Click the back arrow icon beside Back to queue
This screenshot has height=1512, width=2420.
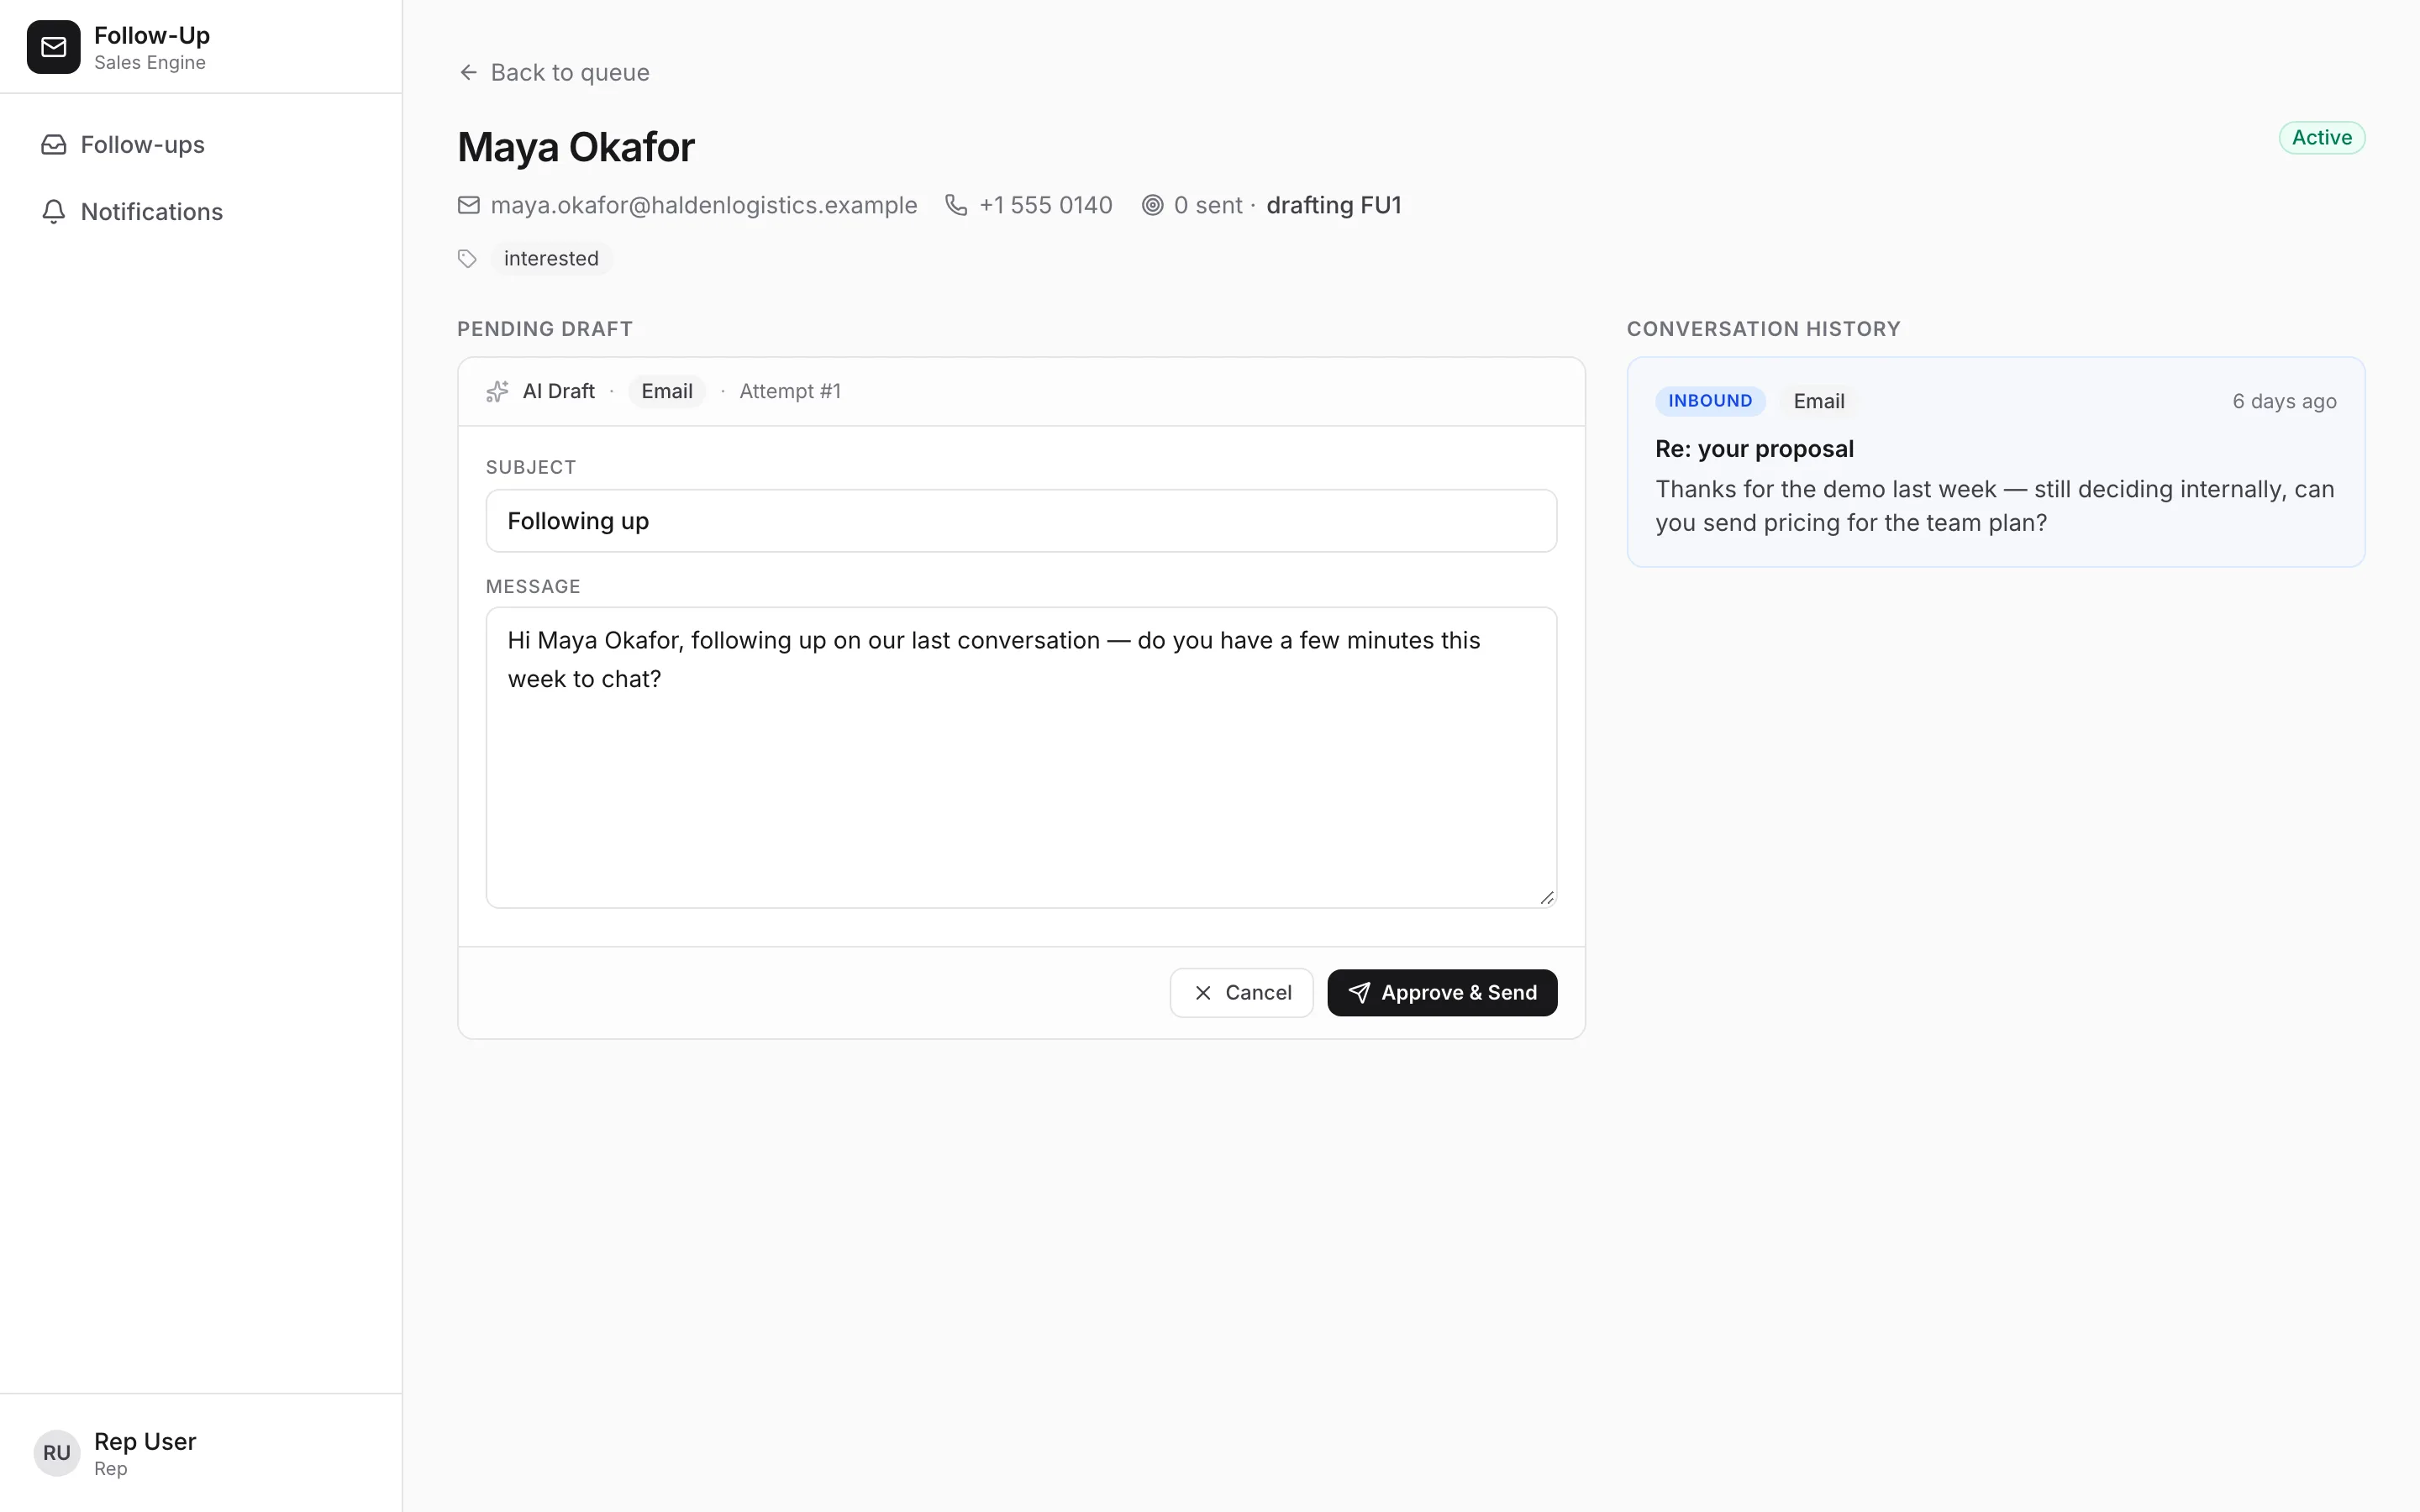[x=468, y=72]
